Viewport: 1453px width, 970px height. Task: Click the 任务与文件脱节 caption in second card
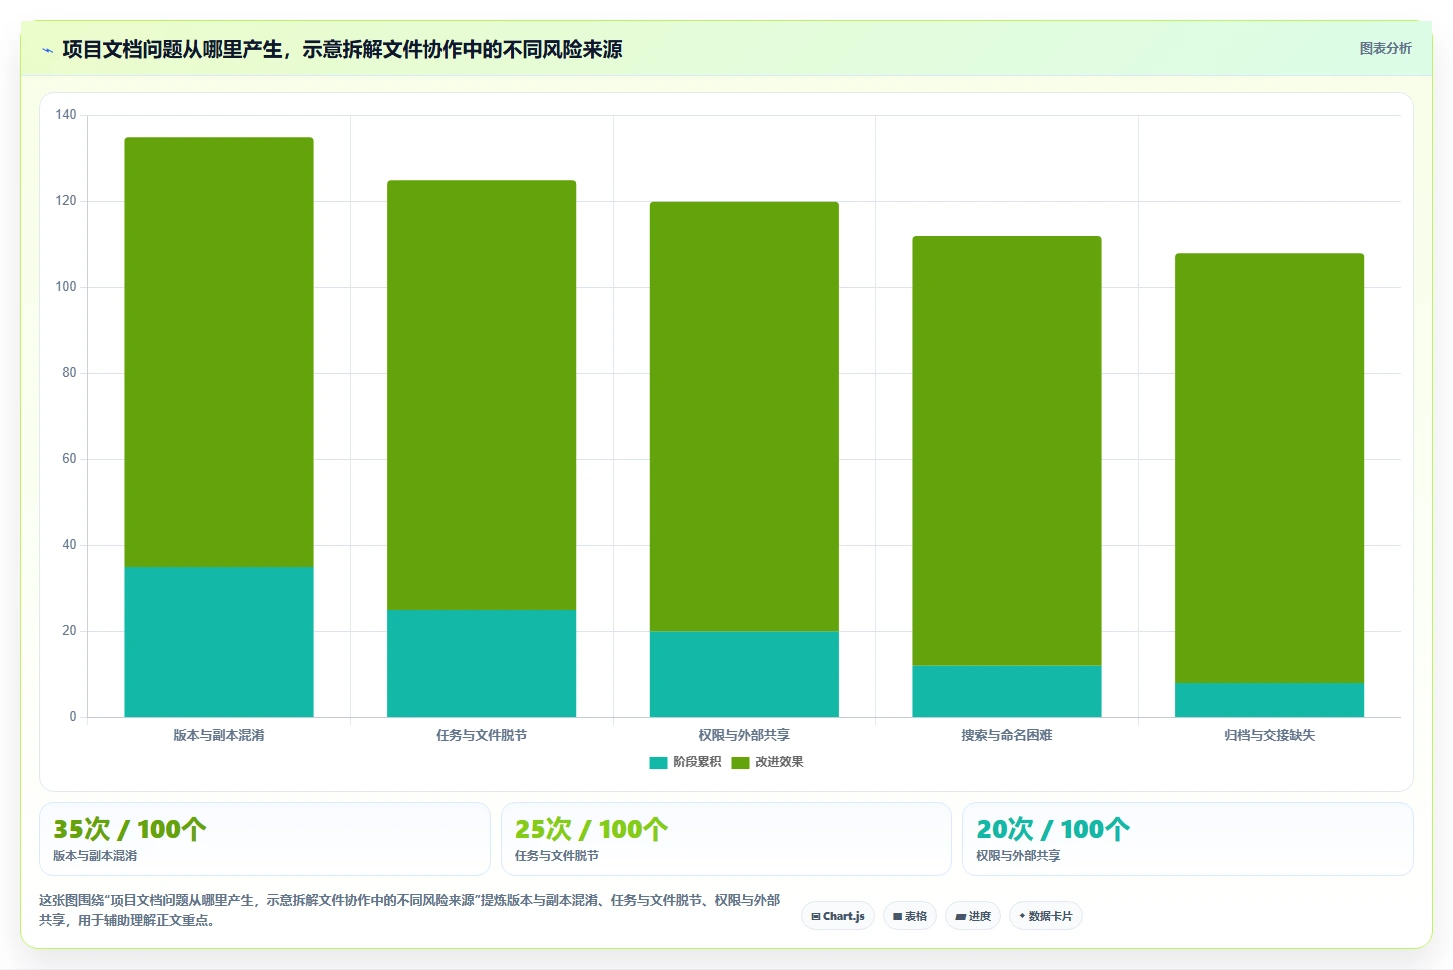click(557, 856)
